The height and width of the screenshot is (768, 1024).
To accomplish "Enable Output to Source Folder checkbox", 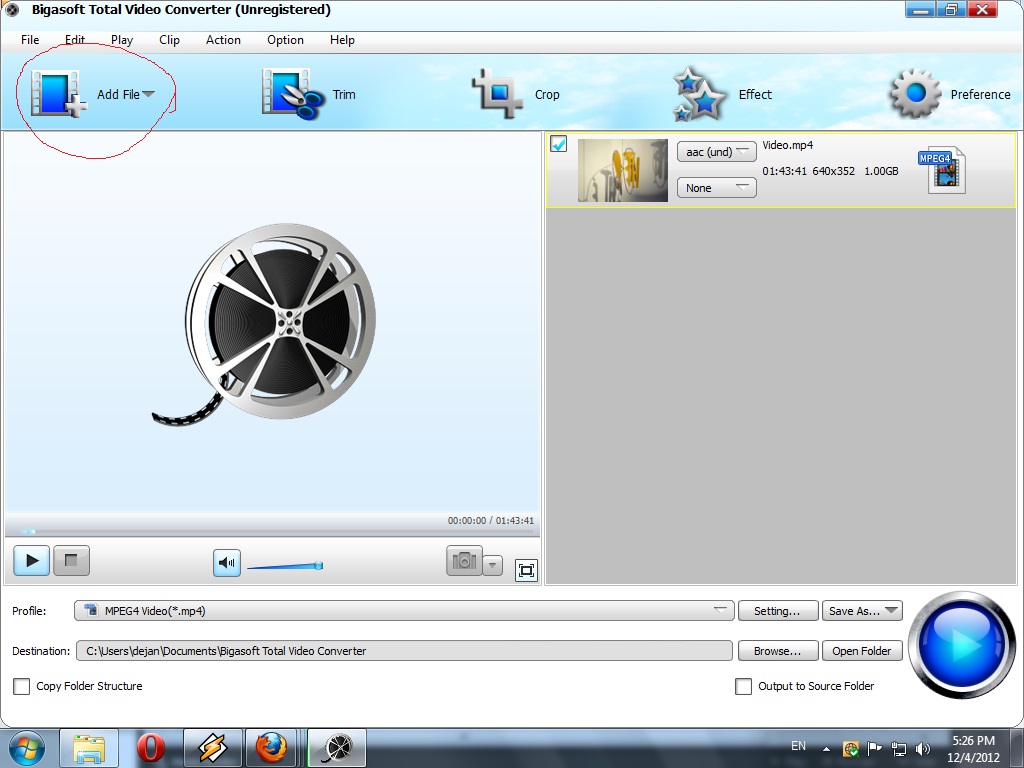I will coord(743,686).
